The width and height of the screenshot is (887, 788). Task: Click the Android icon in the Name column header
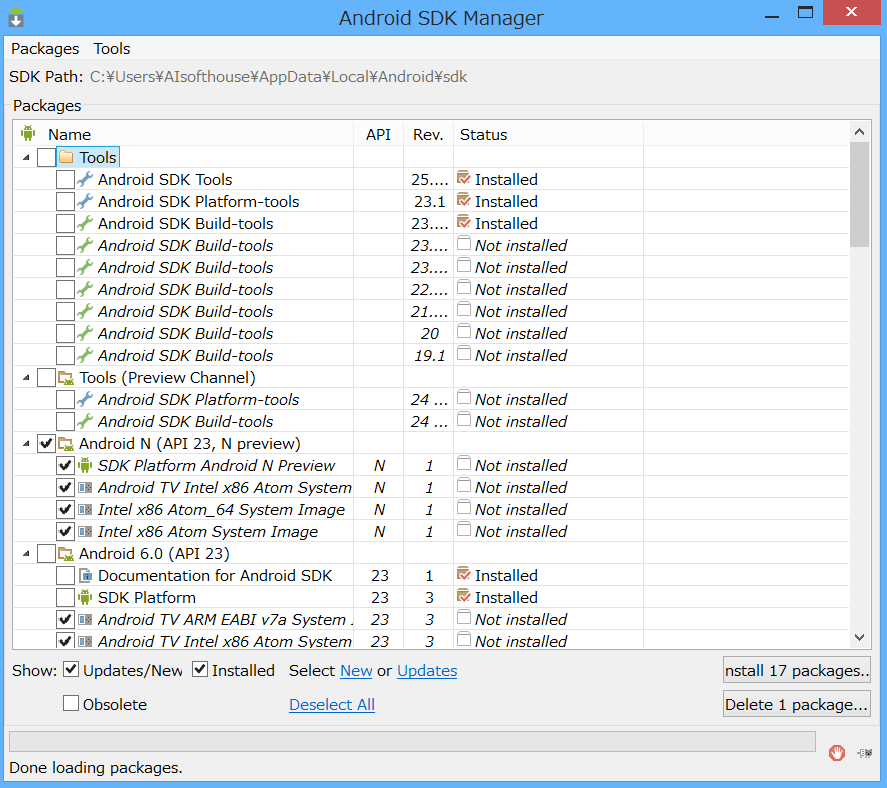28,134
